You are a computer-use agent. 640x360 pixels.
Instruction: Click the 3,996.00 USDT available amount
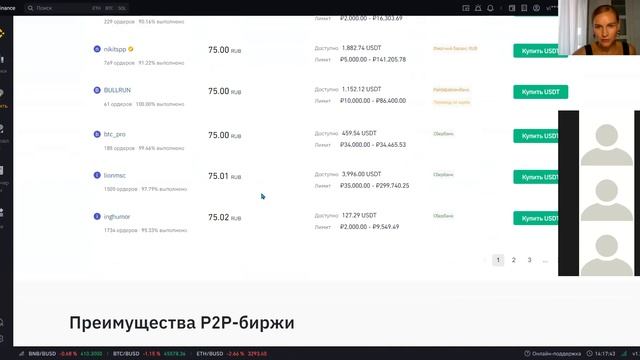(362, 174)
